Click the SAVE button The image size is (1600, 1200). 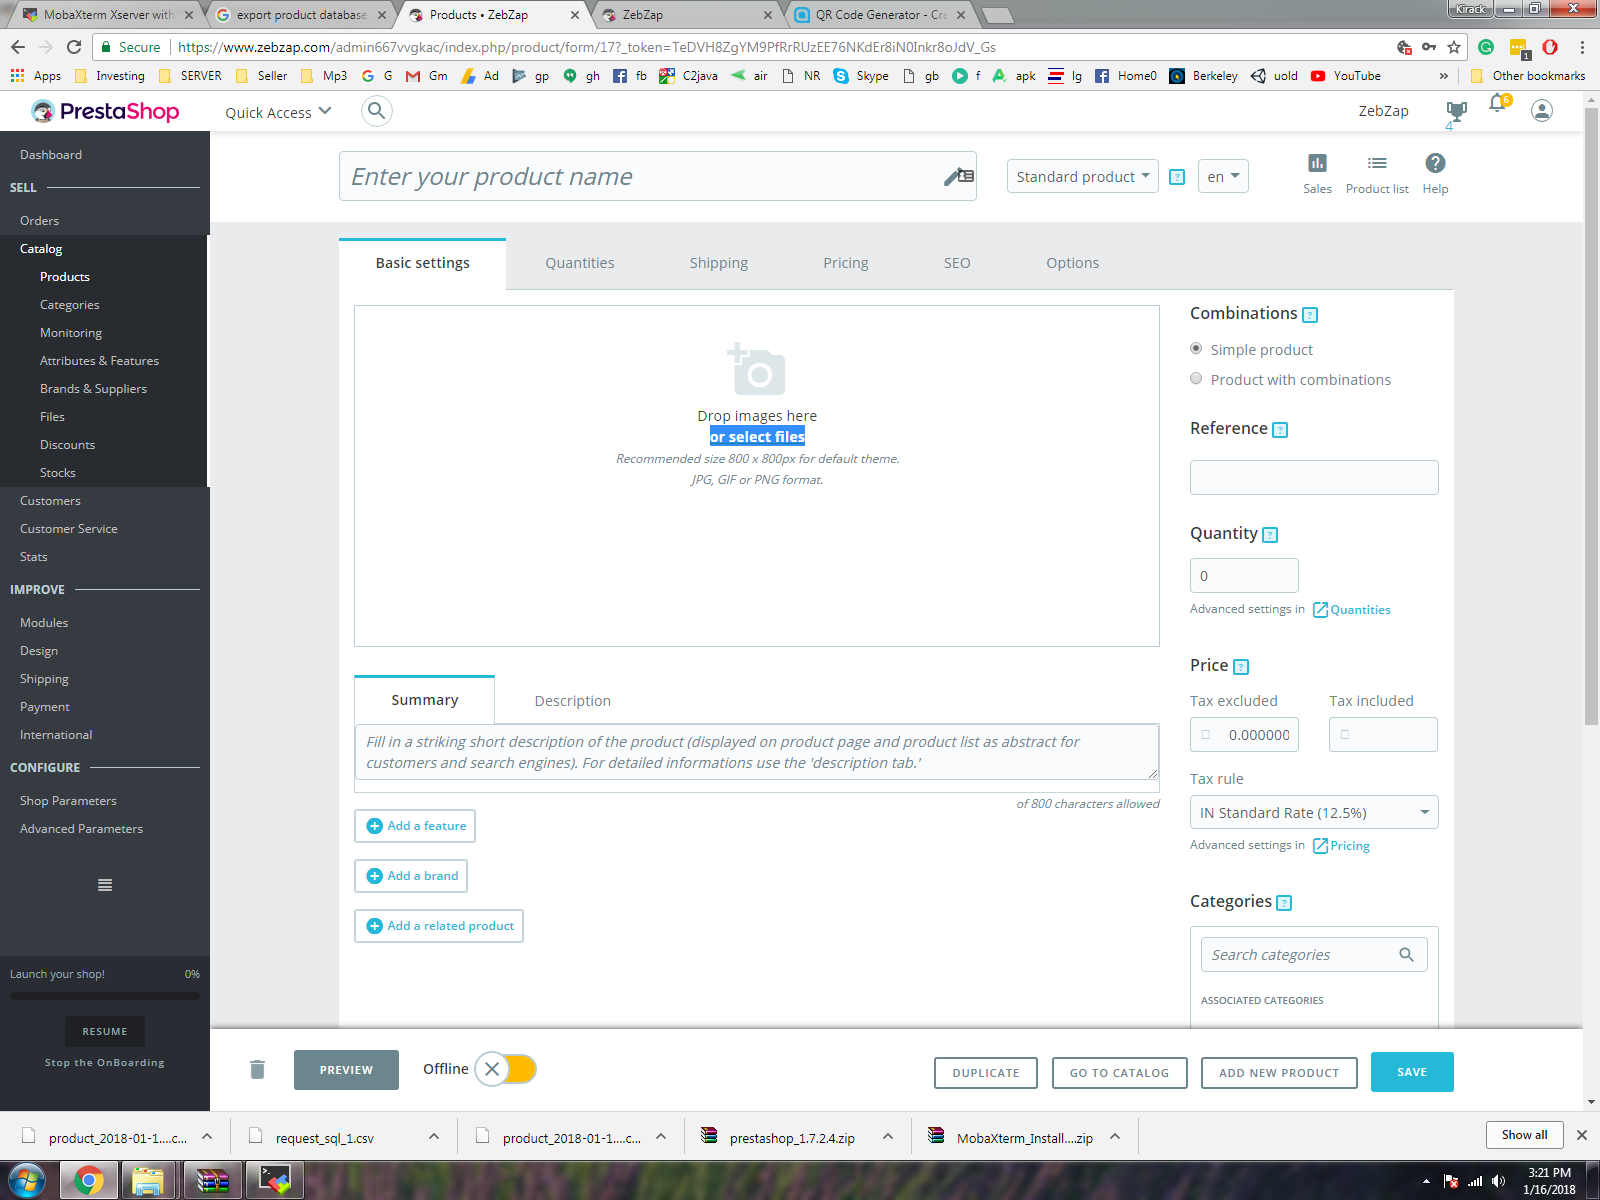click(1412, 1072)
